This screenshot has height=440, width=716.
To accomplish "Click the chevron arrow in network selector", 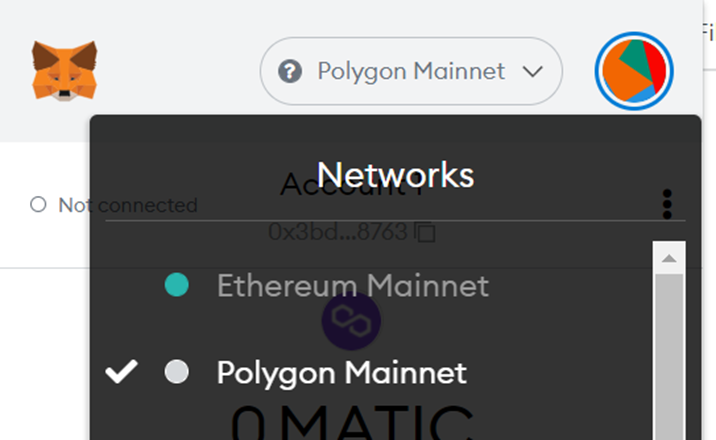I will 532,71.
